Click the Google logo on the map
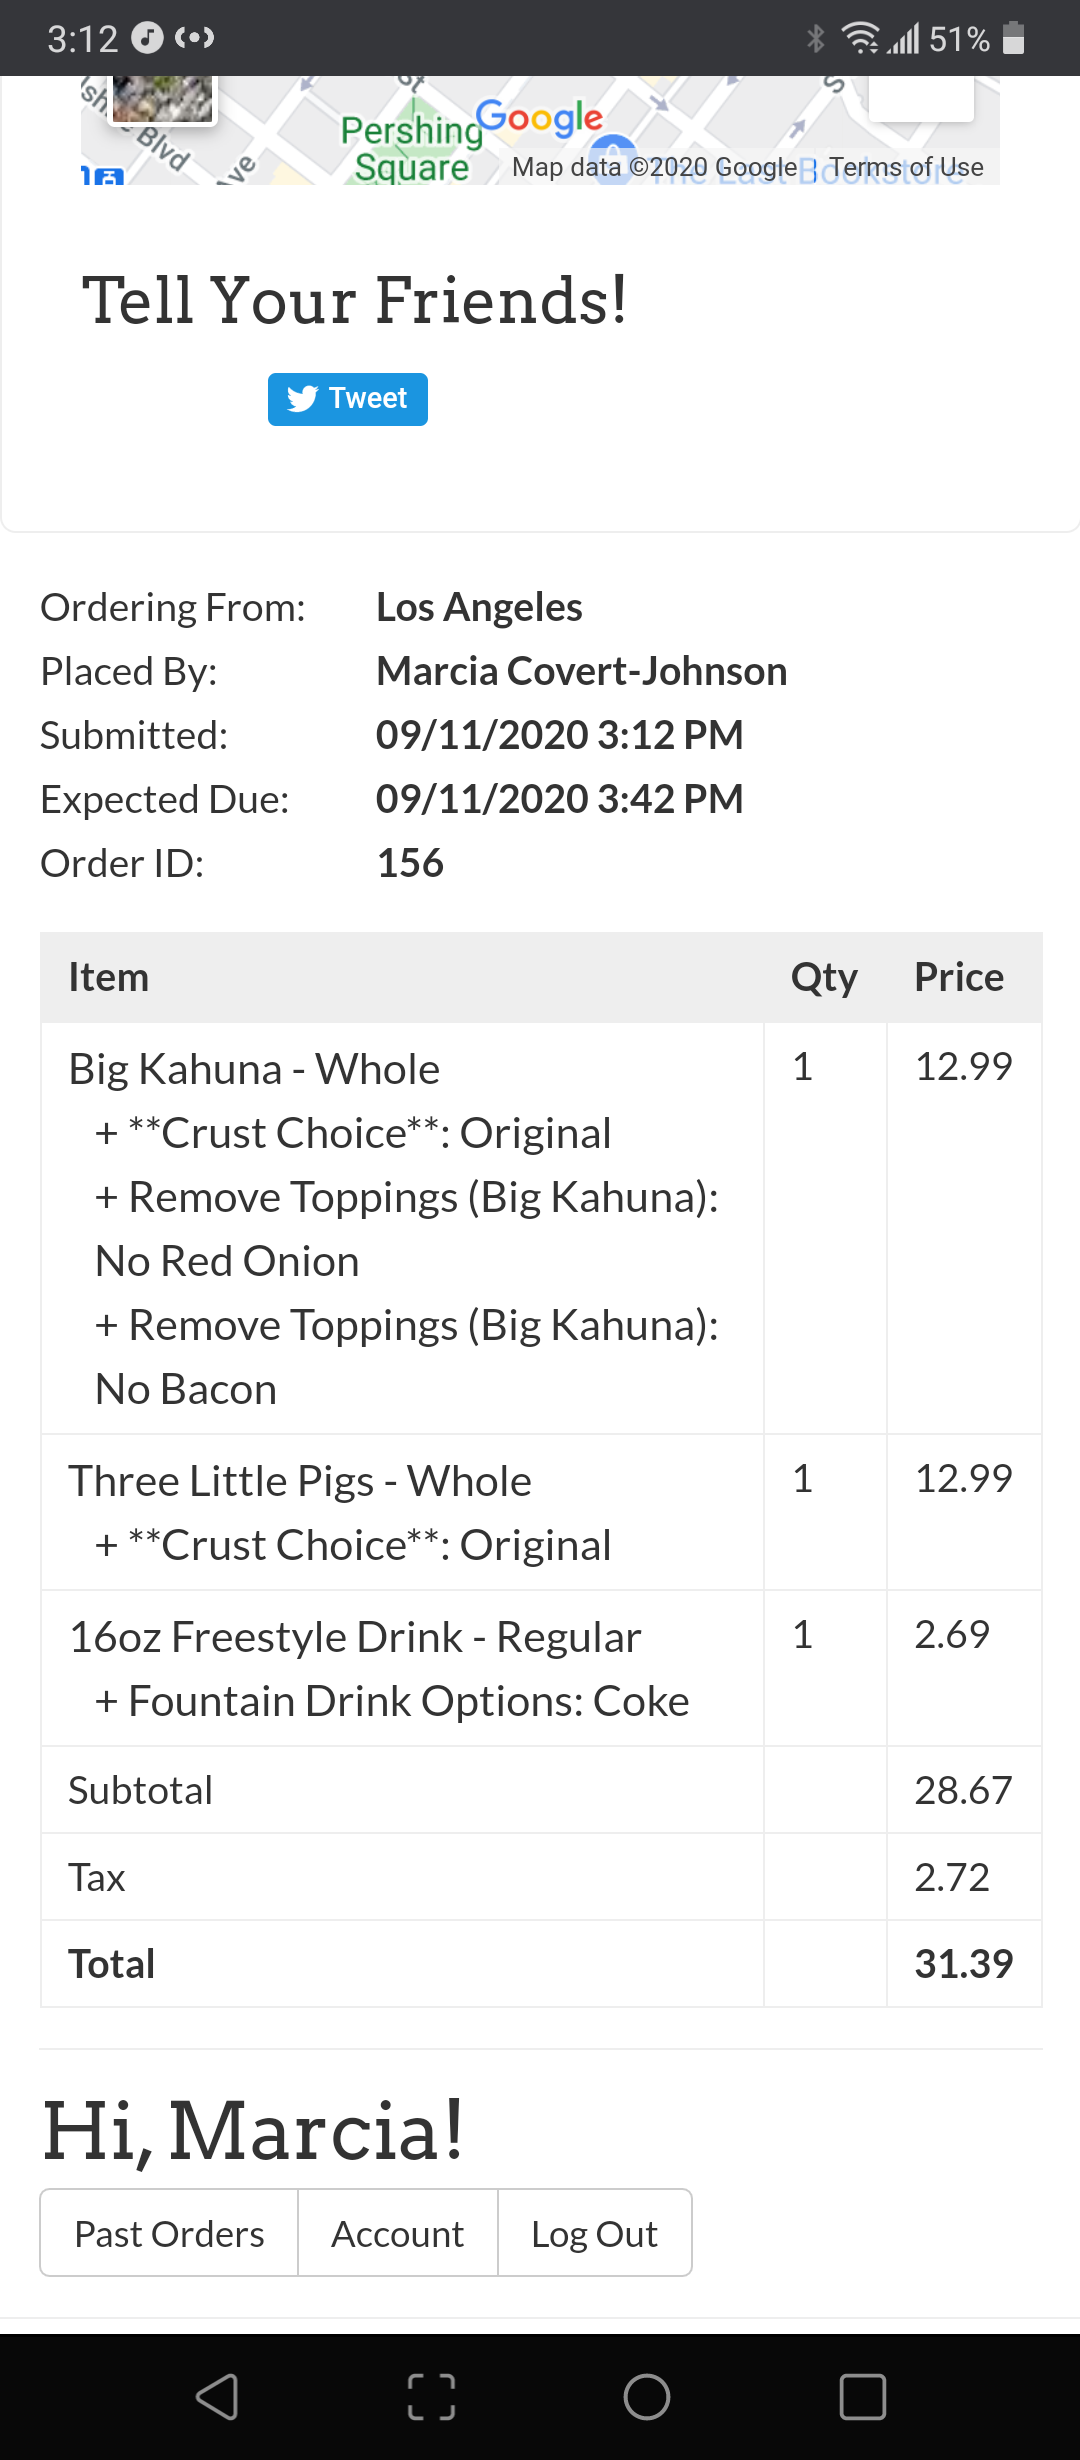The height and width of the screenshot is (2460, 1080). click(x=539, y=119)
